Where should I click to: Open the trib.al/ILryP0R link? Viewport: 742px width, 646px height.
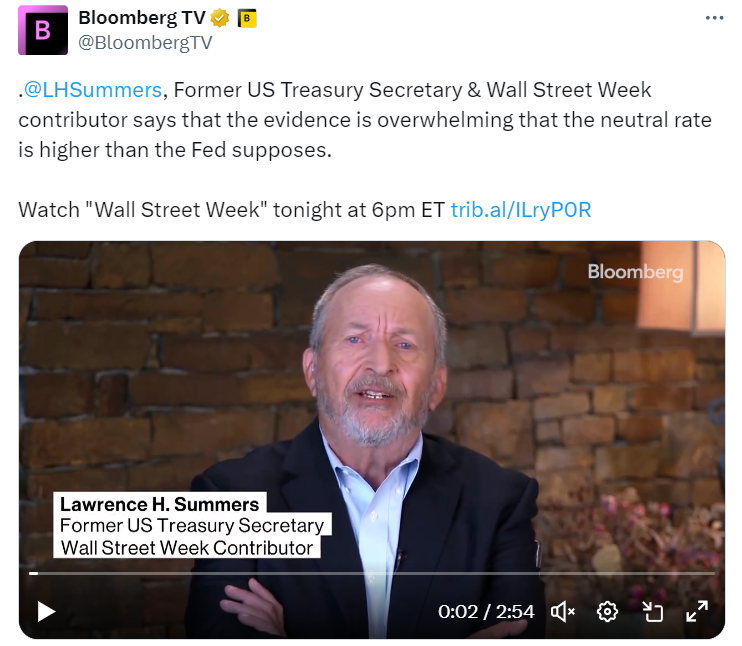521,210
